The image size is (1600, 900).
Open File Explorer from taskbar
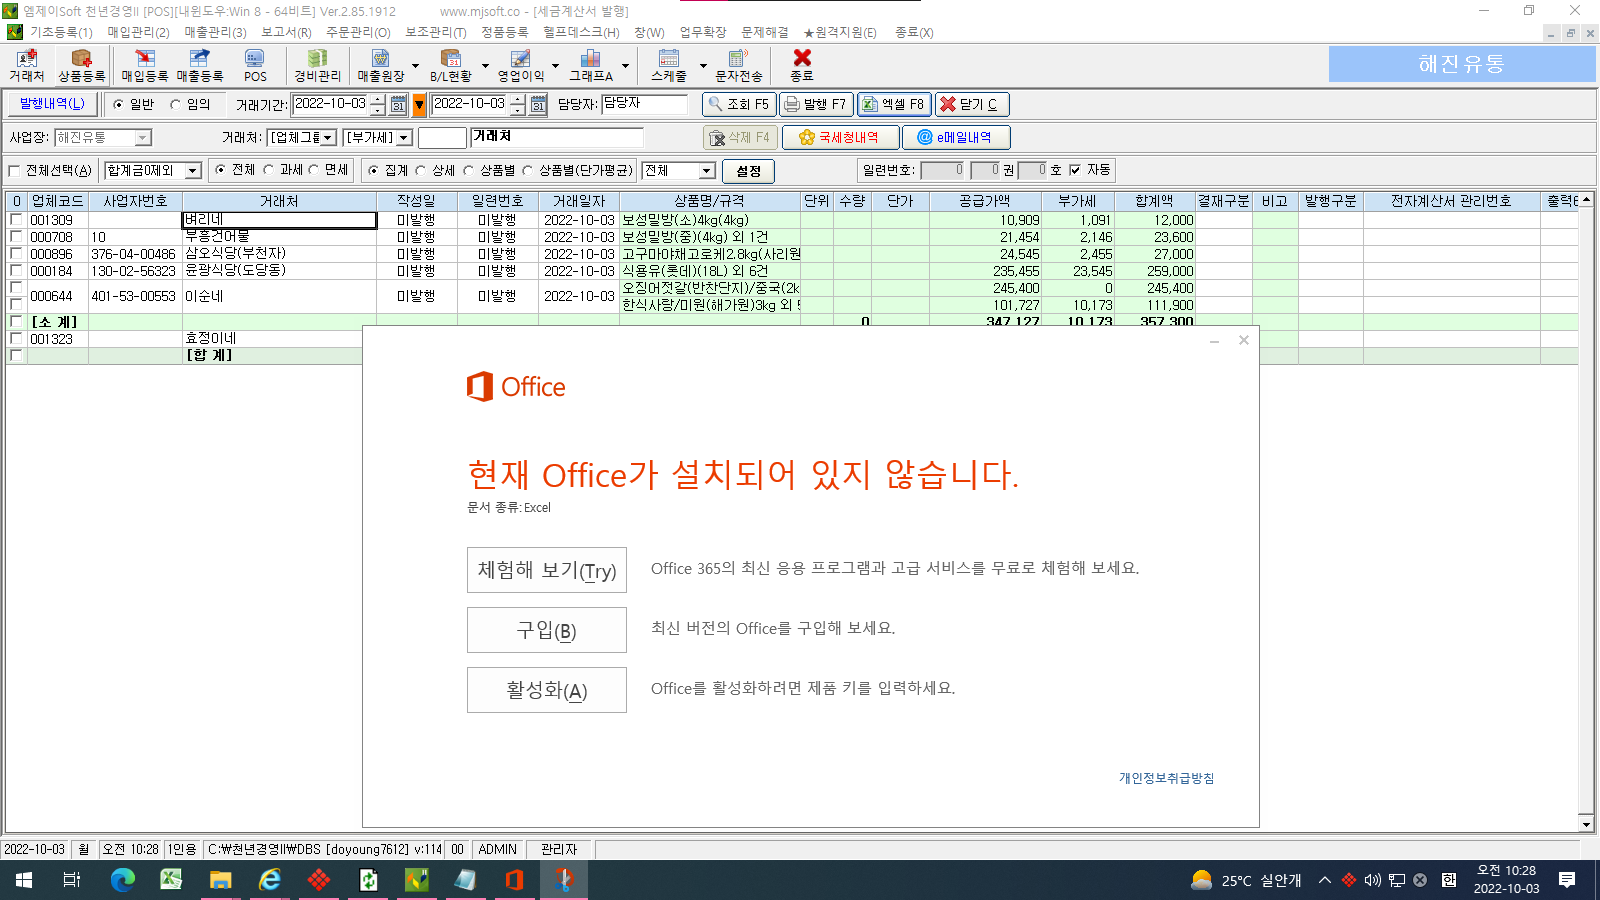coord(220,880)
